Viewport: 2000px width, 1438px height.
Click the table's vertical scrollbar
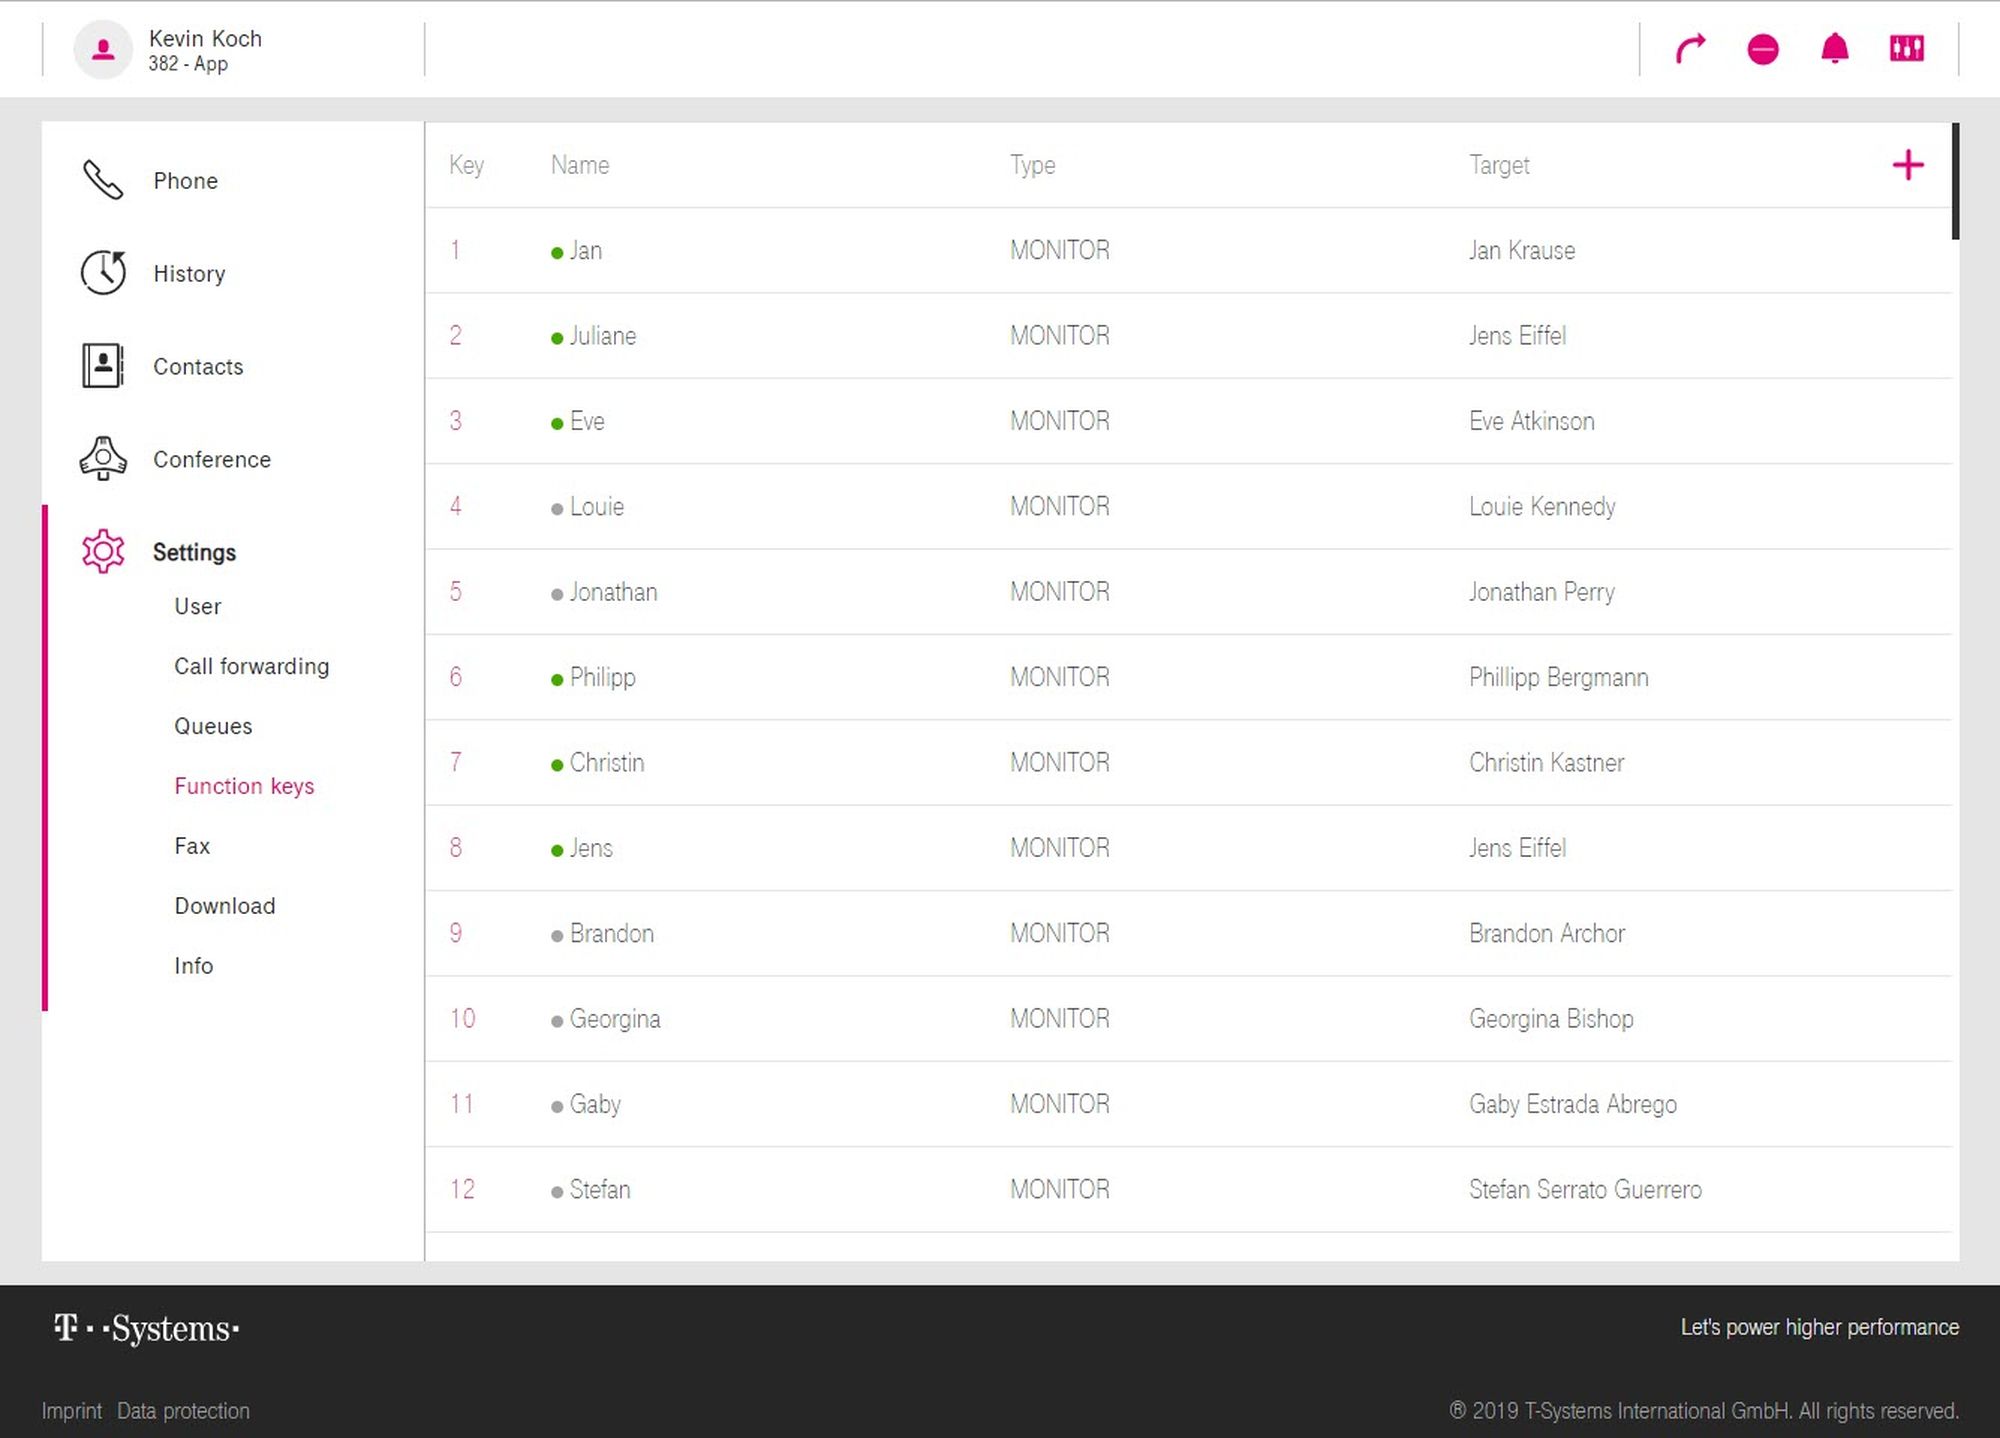(1955, 181)
